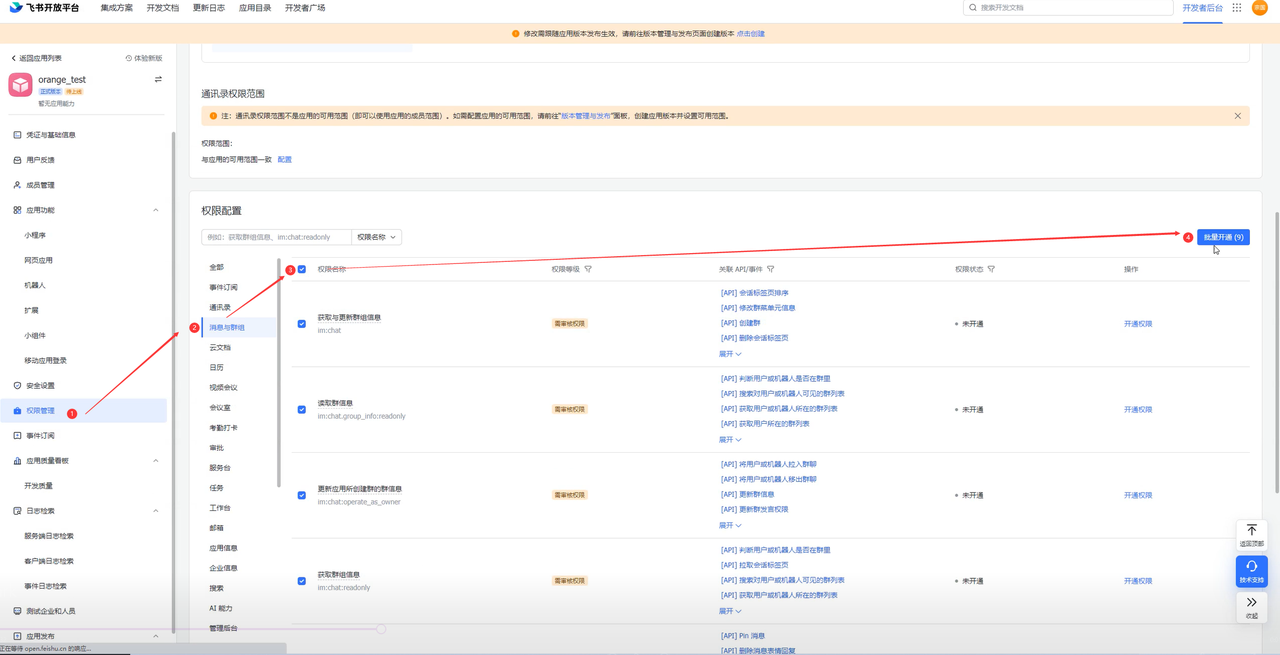The width and height of the screenshot is (1280, 655).
Task: Click the orange user avatar
Action: tap(1260, 8)
